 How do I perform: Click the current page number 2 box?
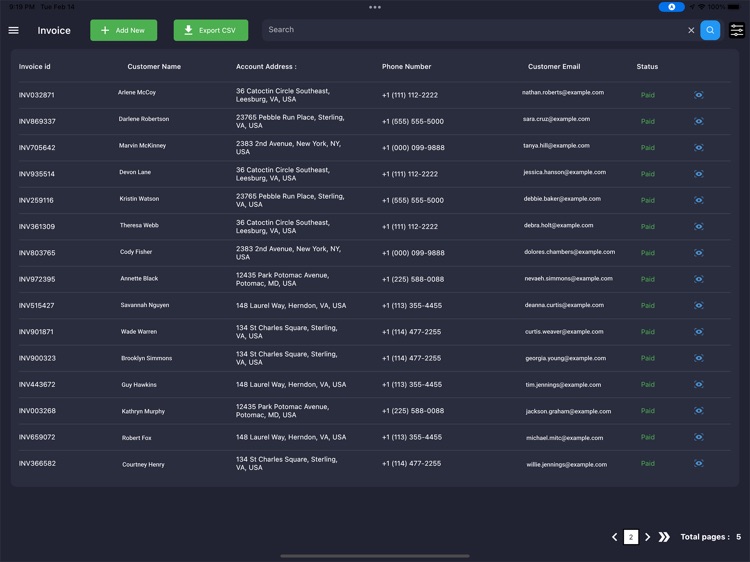click(x=631, y=537)
